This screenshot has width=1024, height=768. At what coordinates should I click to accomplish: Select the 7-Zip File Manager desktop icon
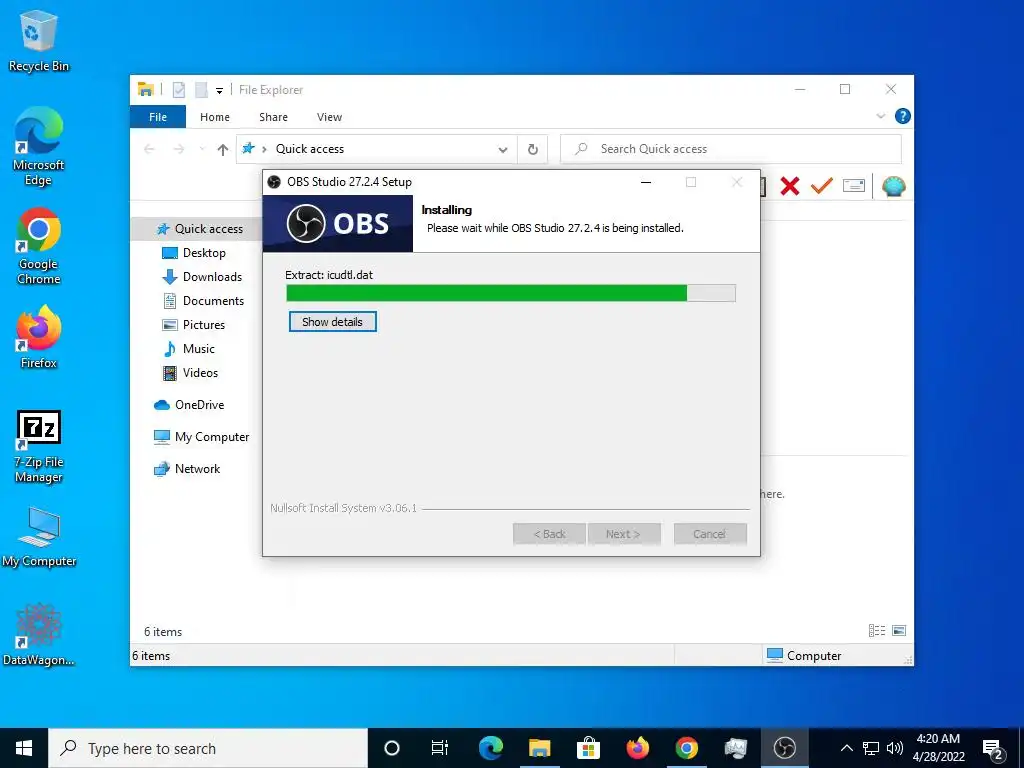click(39, 447)
